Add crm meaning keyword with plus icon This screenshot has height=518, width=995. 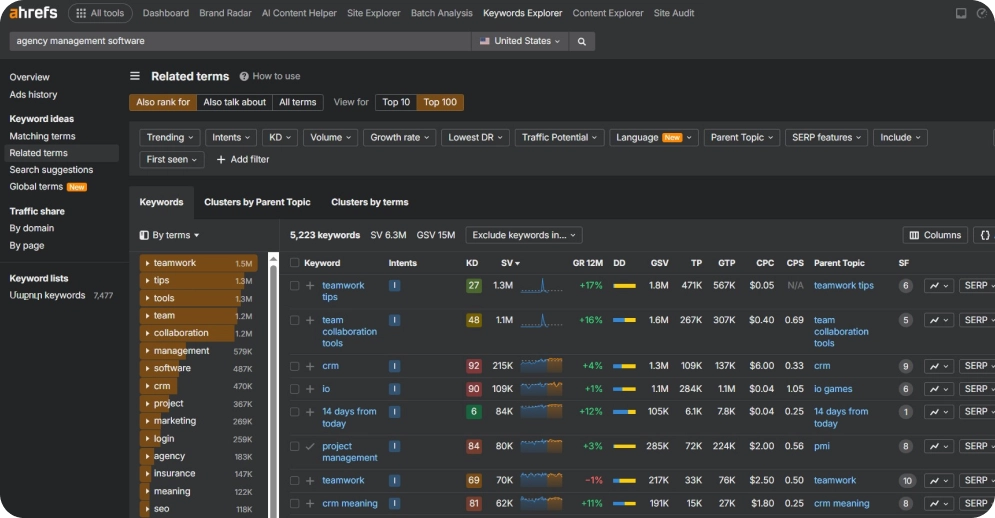point(310,503)
